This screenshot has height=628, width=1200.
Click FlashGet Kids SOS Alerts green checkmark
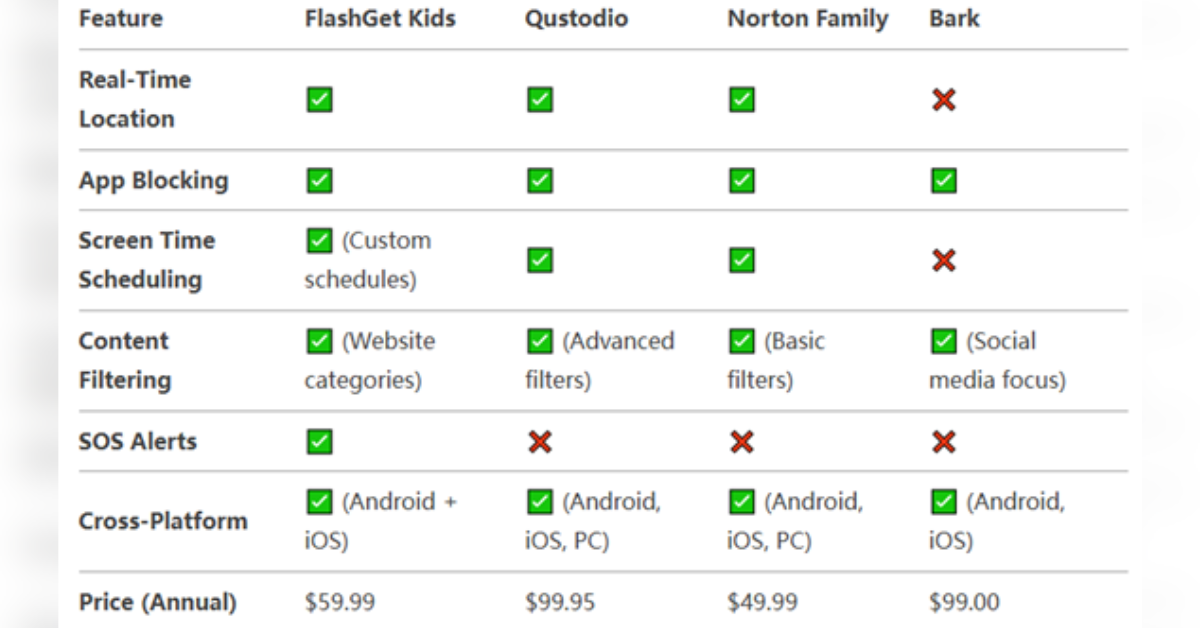click(x=320, y=442)
